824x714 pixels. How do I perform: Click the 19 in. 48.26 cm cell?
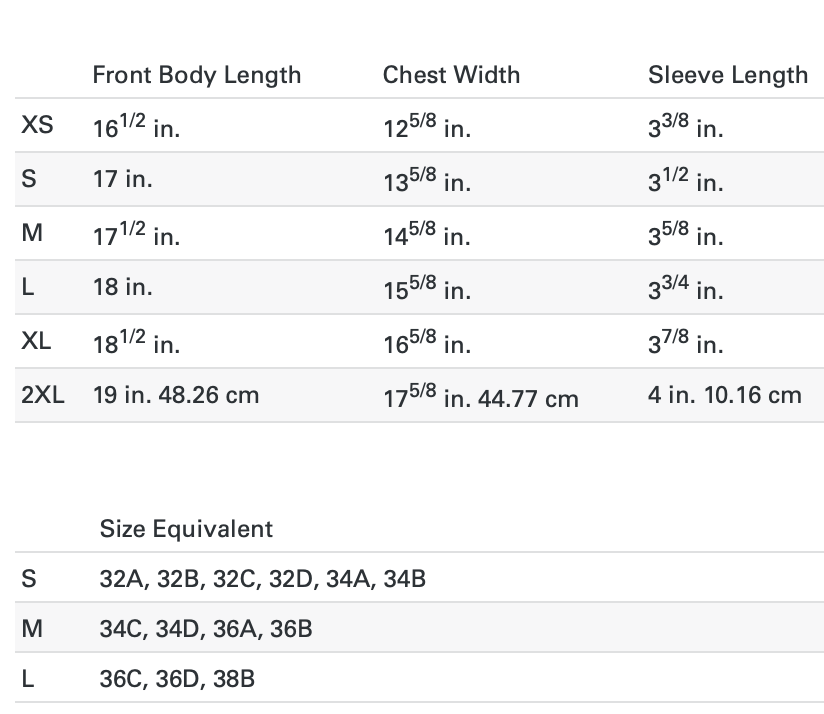[176, 395]
